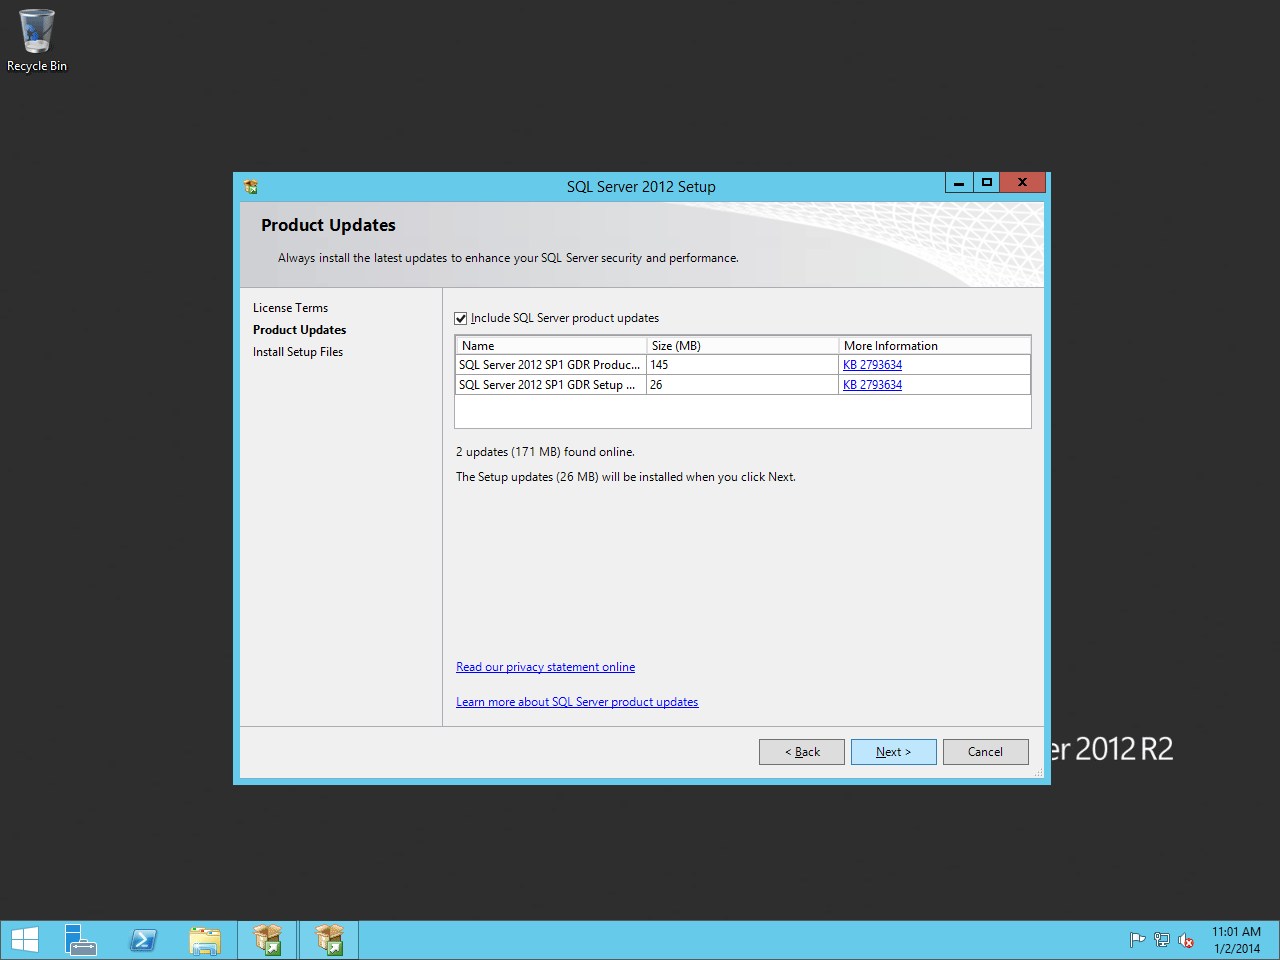Image resolution: width=1280 pixels, height=960 pixels.
Task: Switch to the first SQL Setup taskbar icon
Action: pyautogui.click(x=267, y=940)
